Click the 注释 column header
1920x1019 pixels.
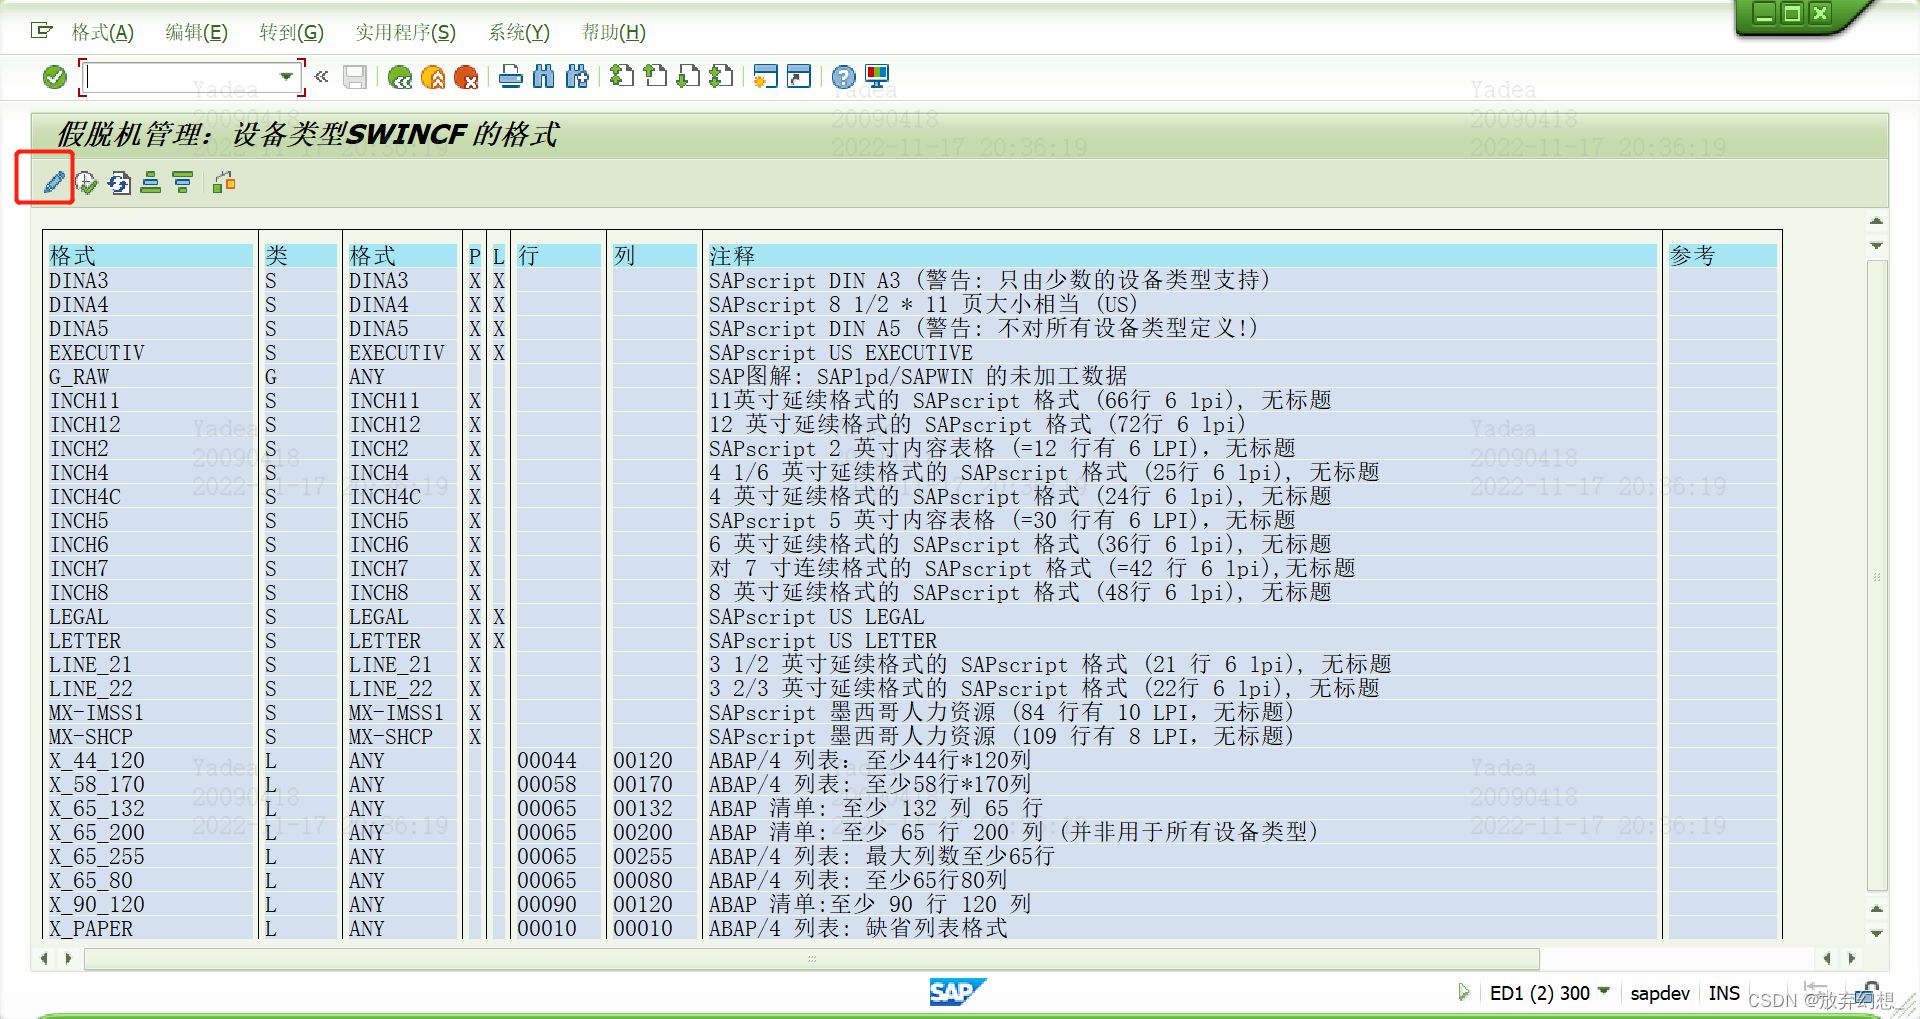click(1181, 256)
